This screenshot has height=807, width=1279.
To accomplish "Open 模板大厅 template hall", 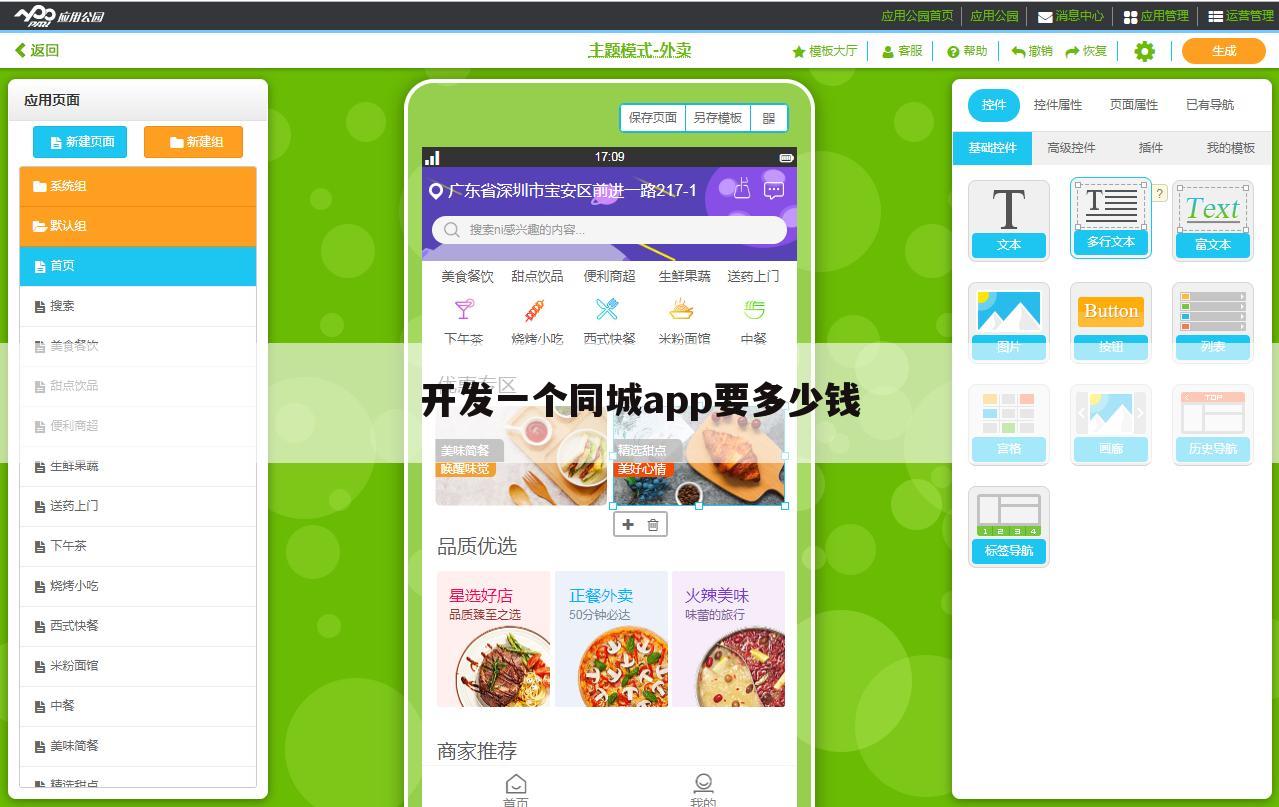I will coord(825,51).
